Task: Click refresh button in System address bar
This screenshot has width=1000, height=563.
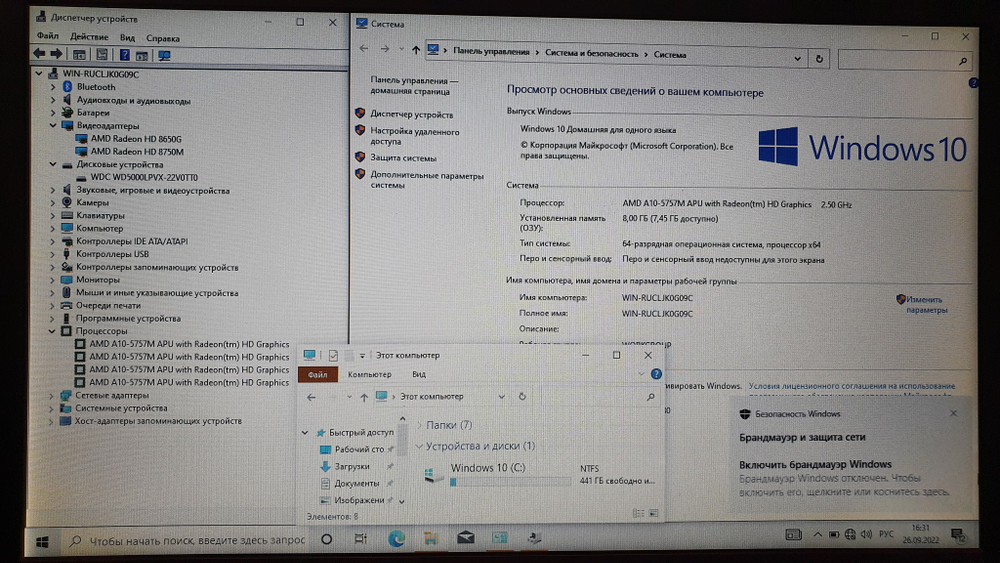Action: (x=819, y=59)
